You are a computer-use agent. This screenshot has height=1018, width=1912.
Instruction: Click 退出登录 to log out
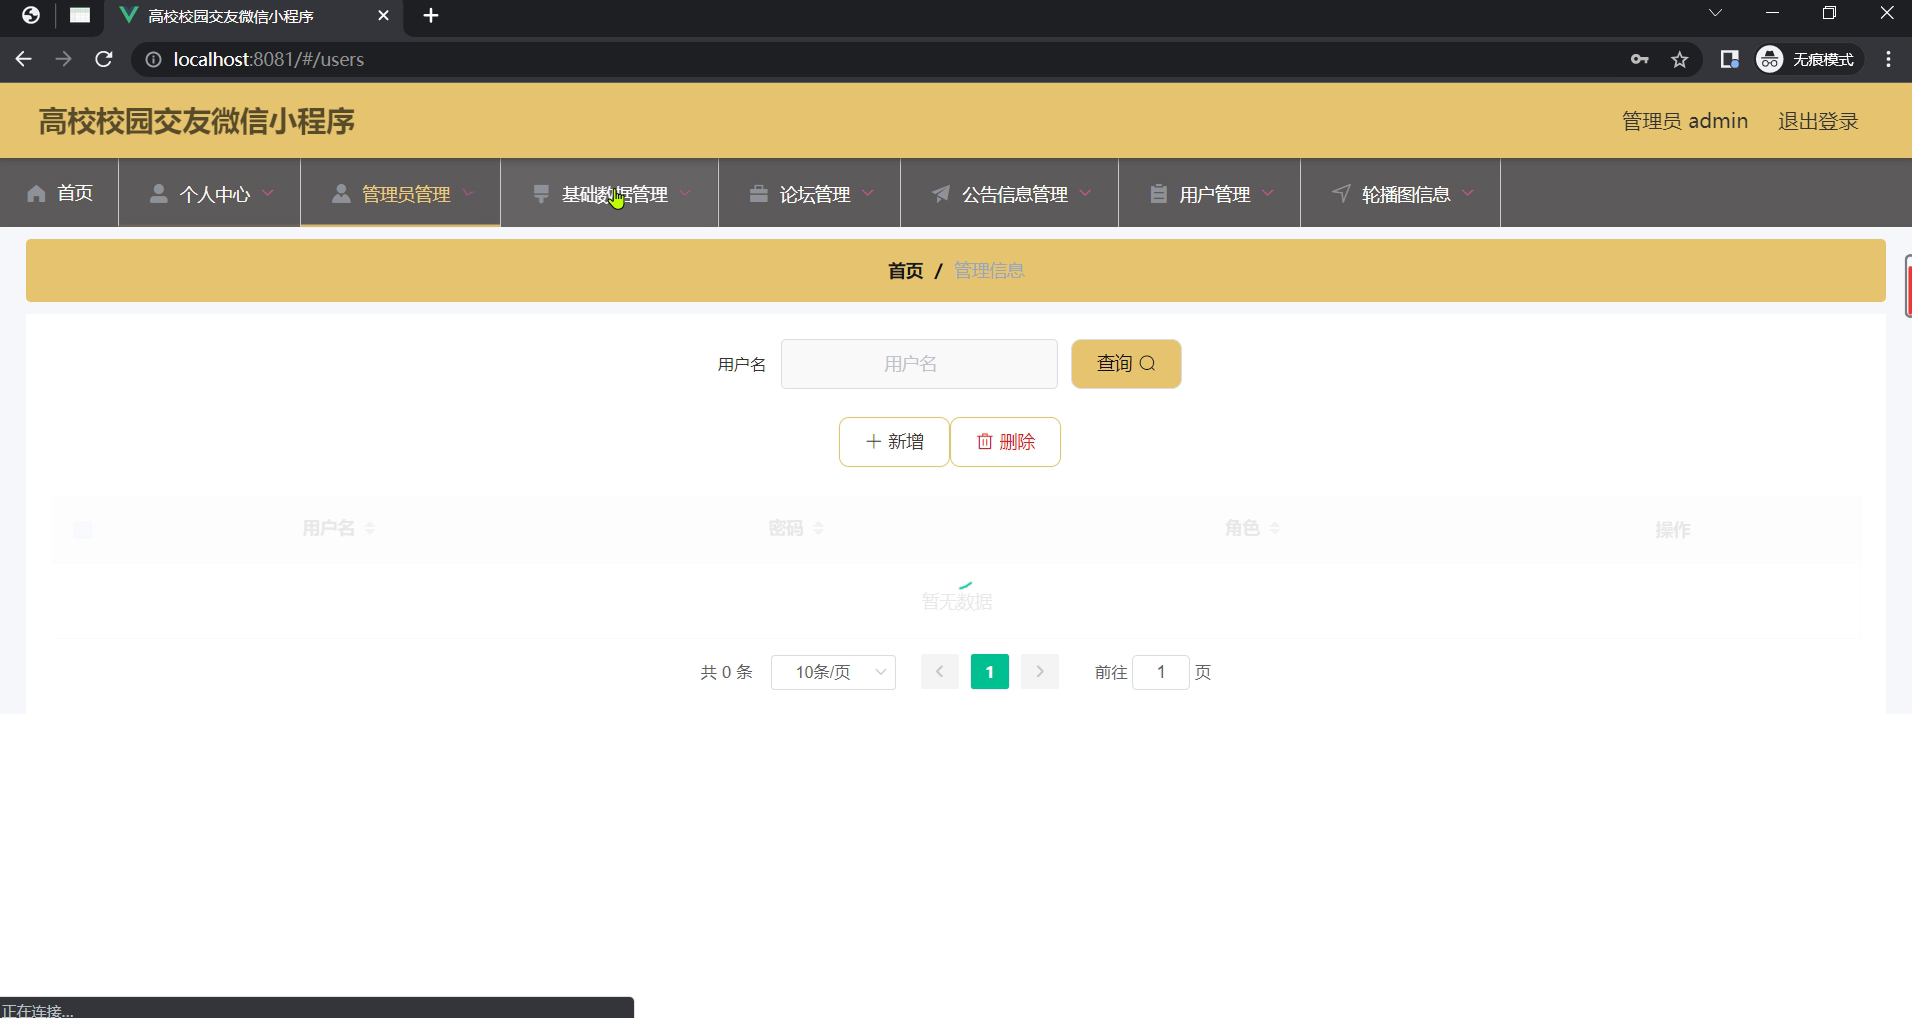coord(1818,121)
